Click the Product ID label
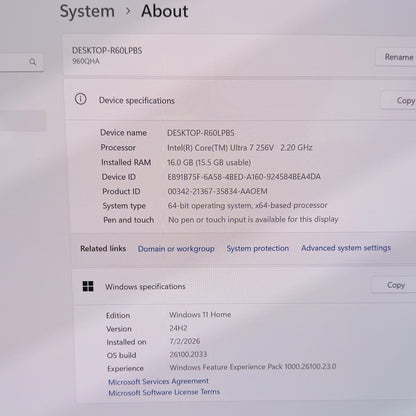Image resolution: width=416 pixels, height=416 pixels. click(x=121, y=191)
